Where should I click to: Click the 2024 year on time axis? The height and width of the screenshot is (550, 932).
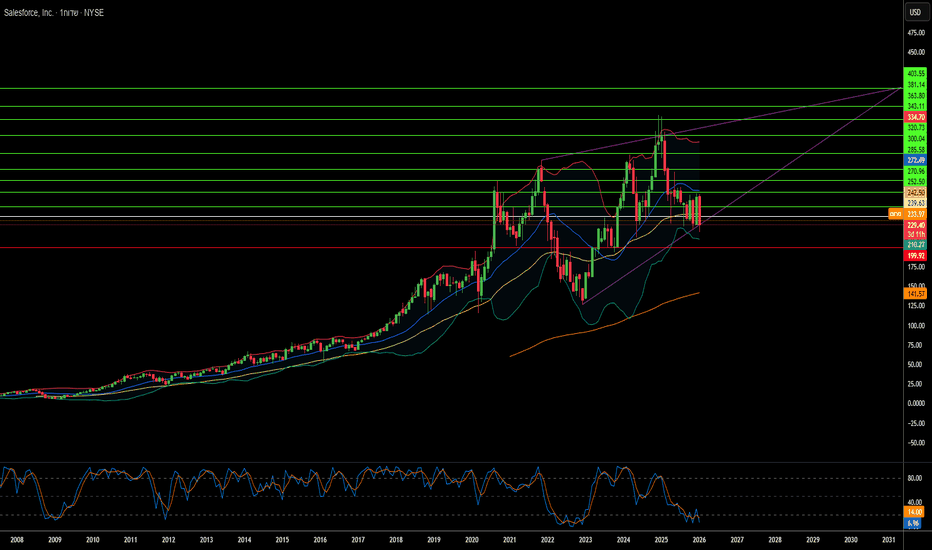tap(623, 540)
